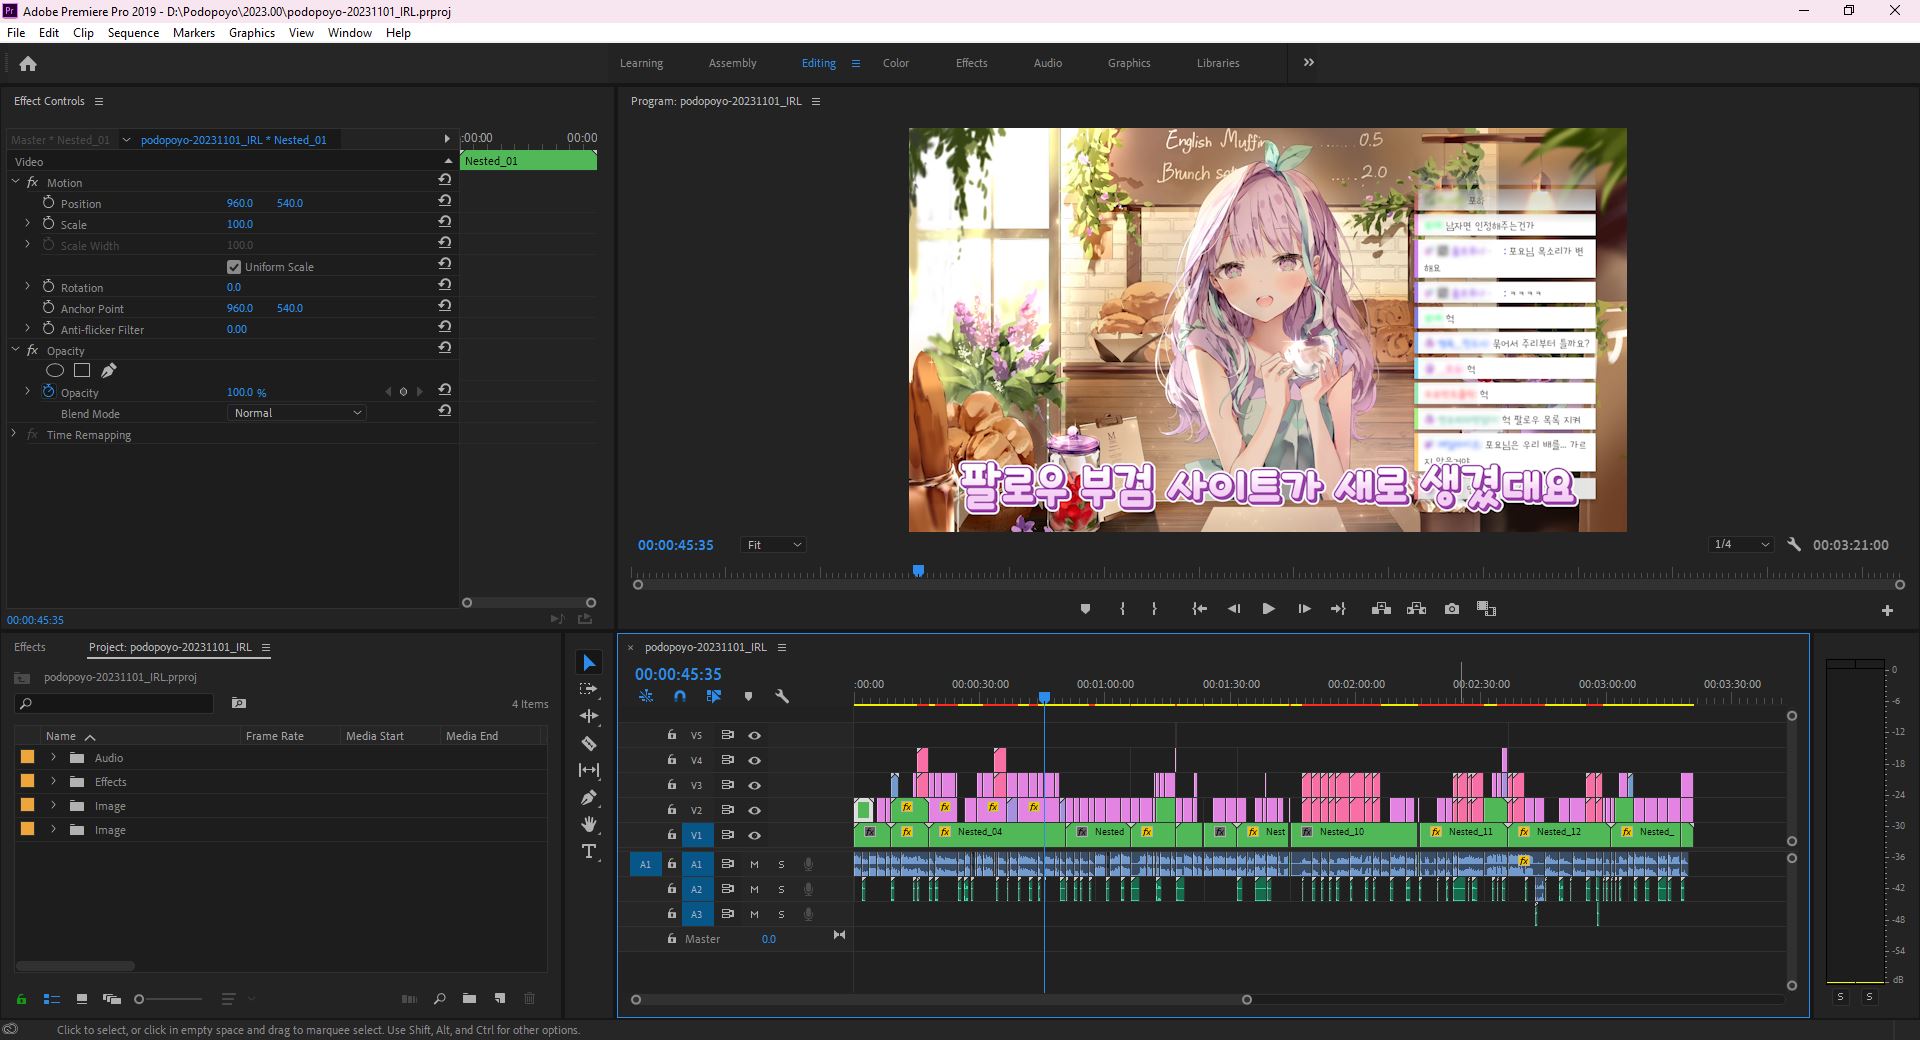The image size is (1920, 1040).
Task: Open Button Editor plus icon
Action: [x=1887, y=610]
